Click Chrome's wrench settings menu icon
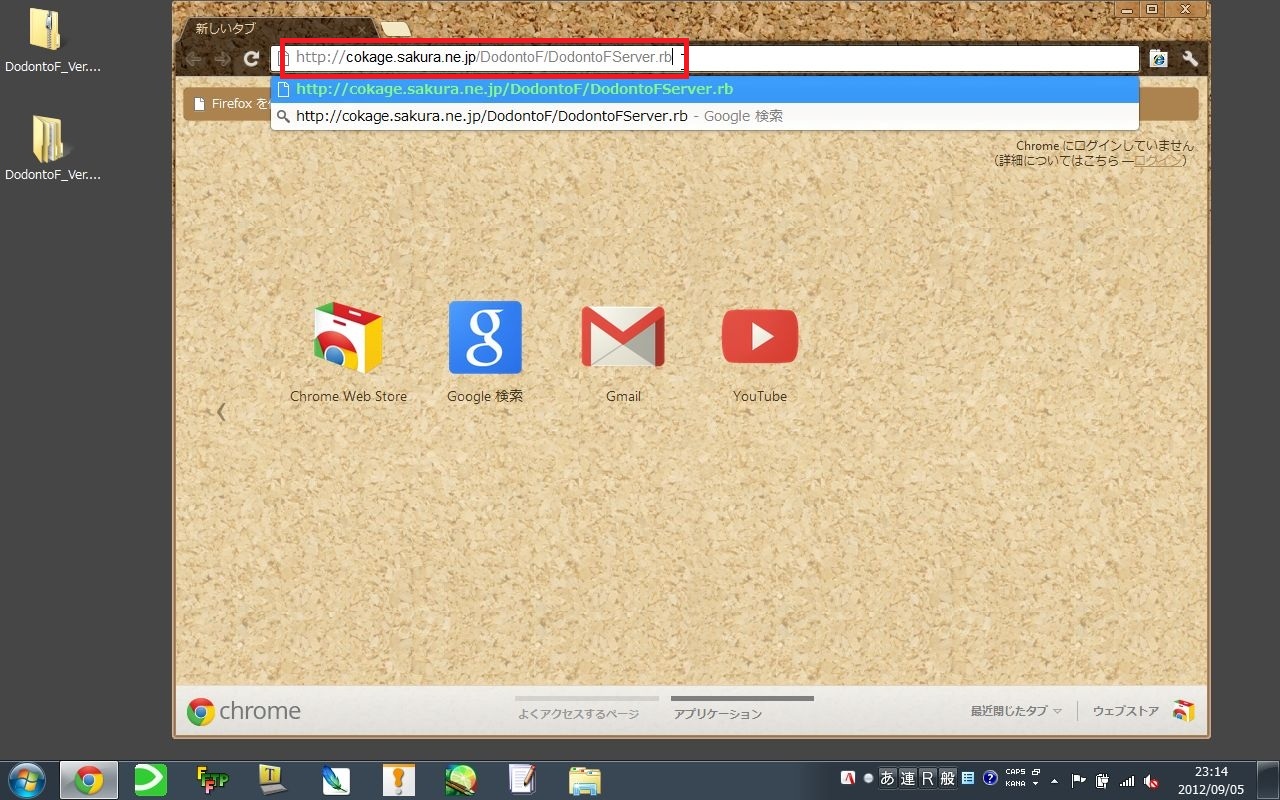Viewport: 1280px width, 800px height. click(1190, 59)
